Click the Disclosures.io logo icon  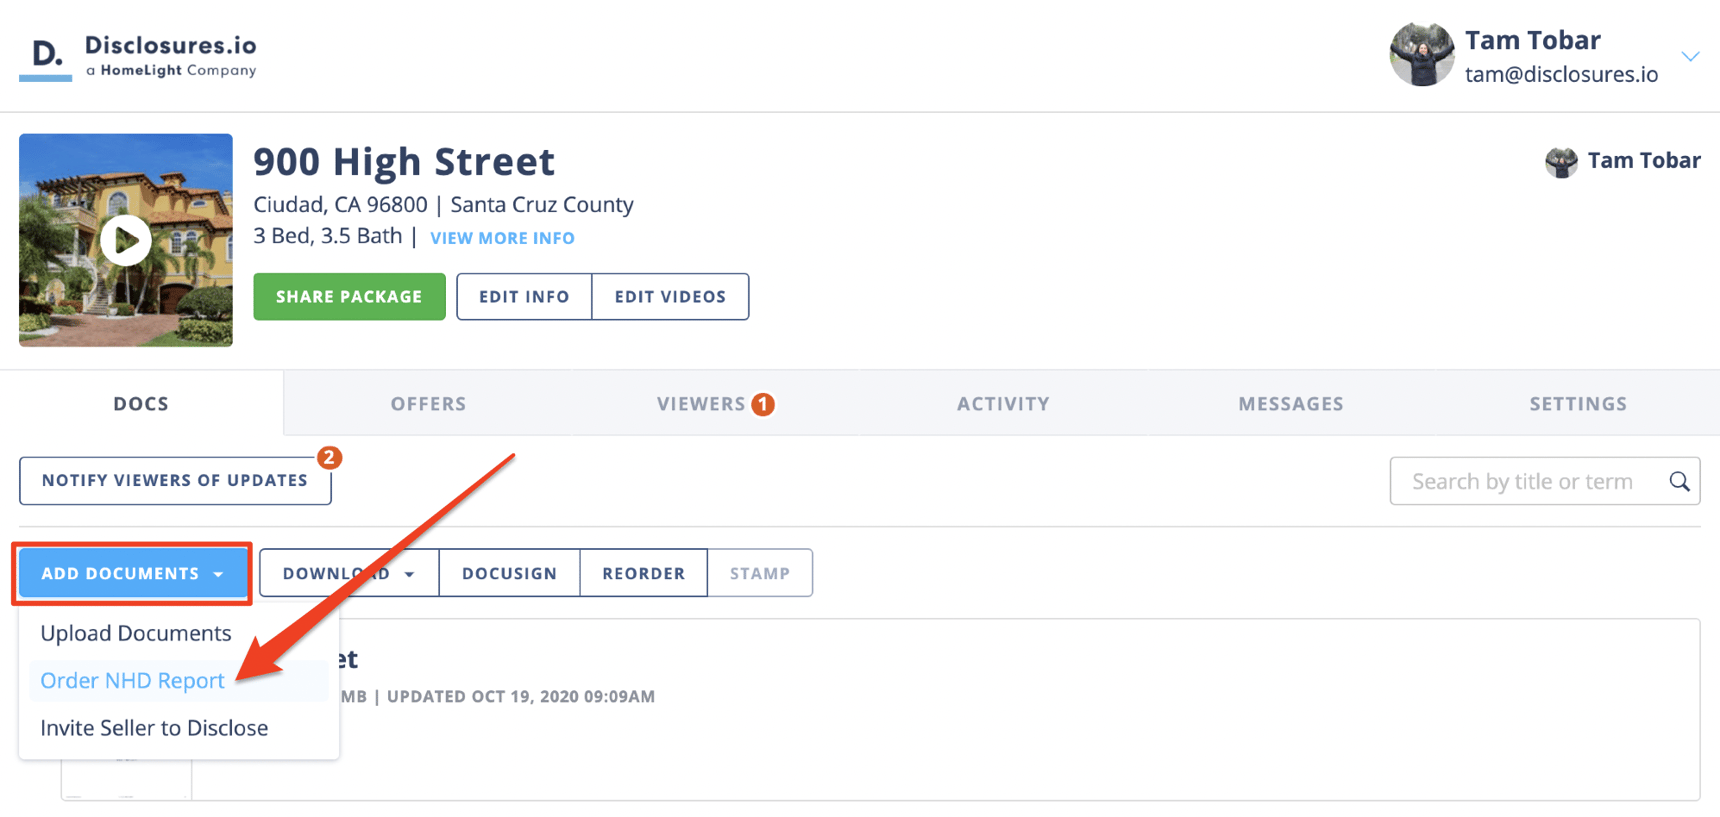click(46, 57)
